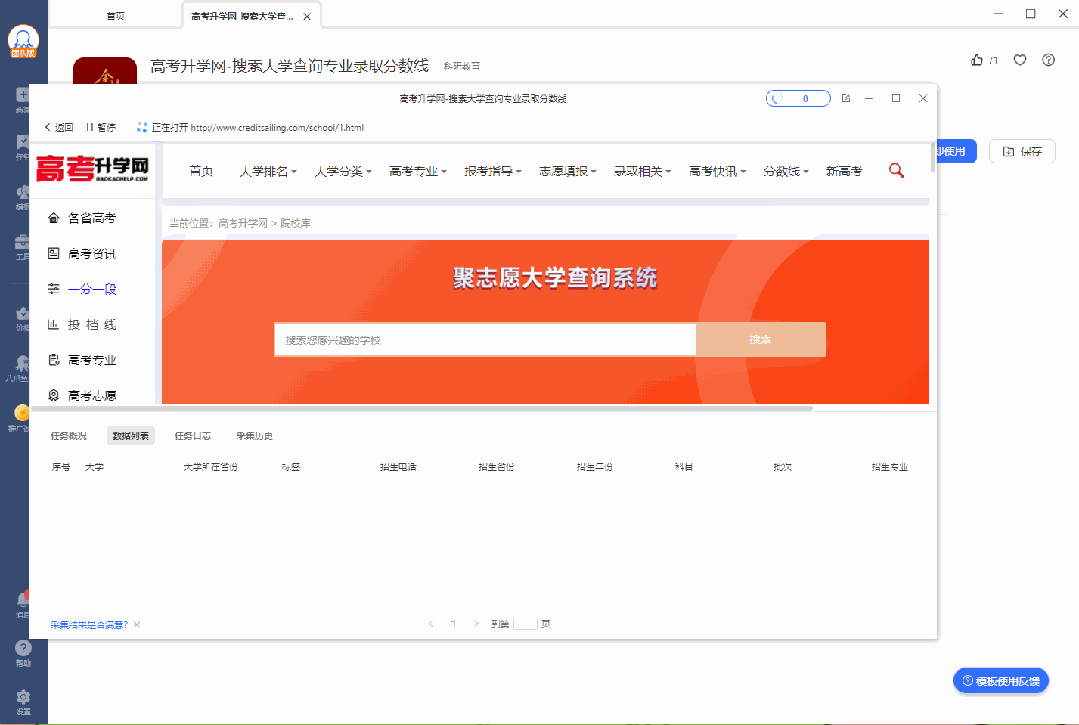Dismiss the 采集结果是否满意 prompt

[137, 625]
